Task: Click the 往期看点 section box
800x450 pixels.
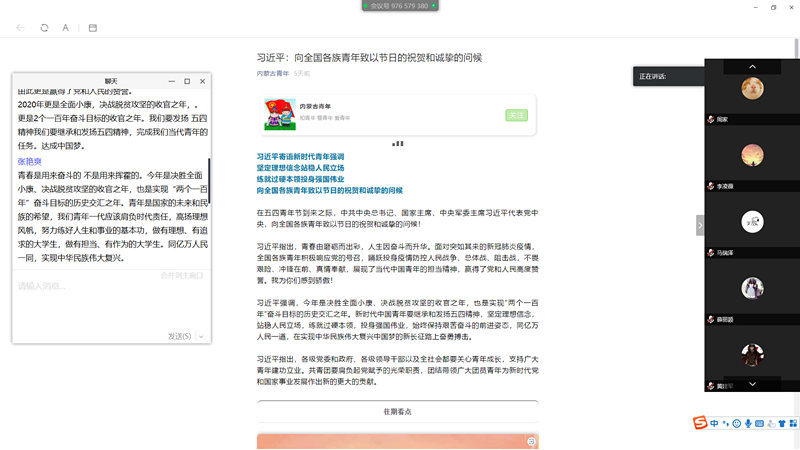Action: tap(397, 411)
